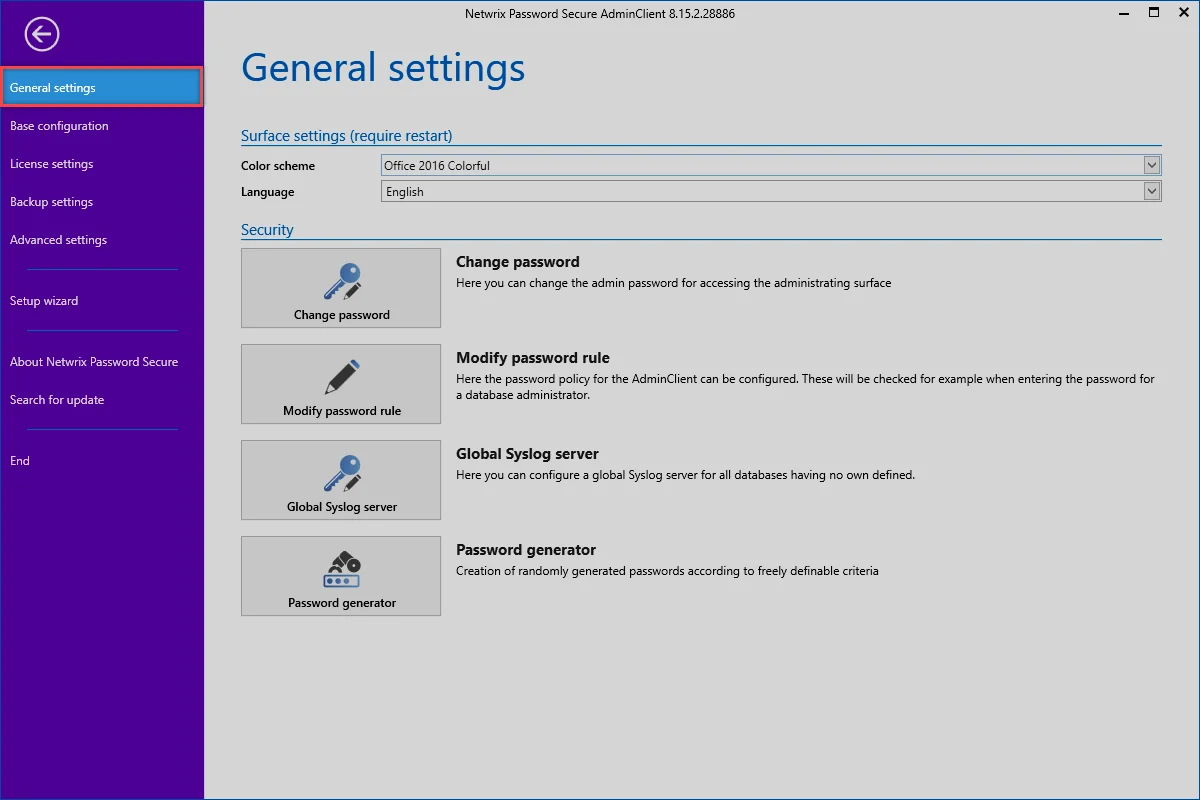Click the bold Modify password rule heading

[533, 358]
